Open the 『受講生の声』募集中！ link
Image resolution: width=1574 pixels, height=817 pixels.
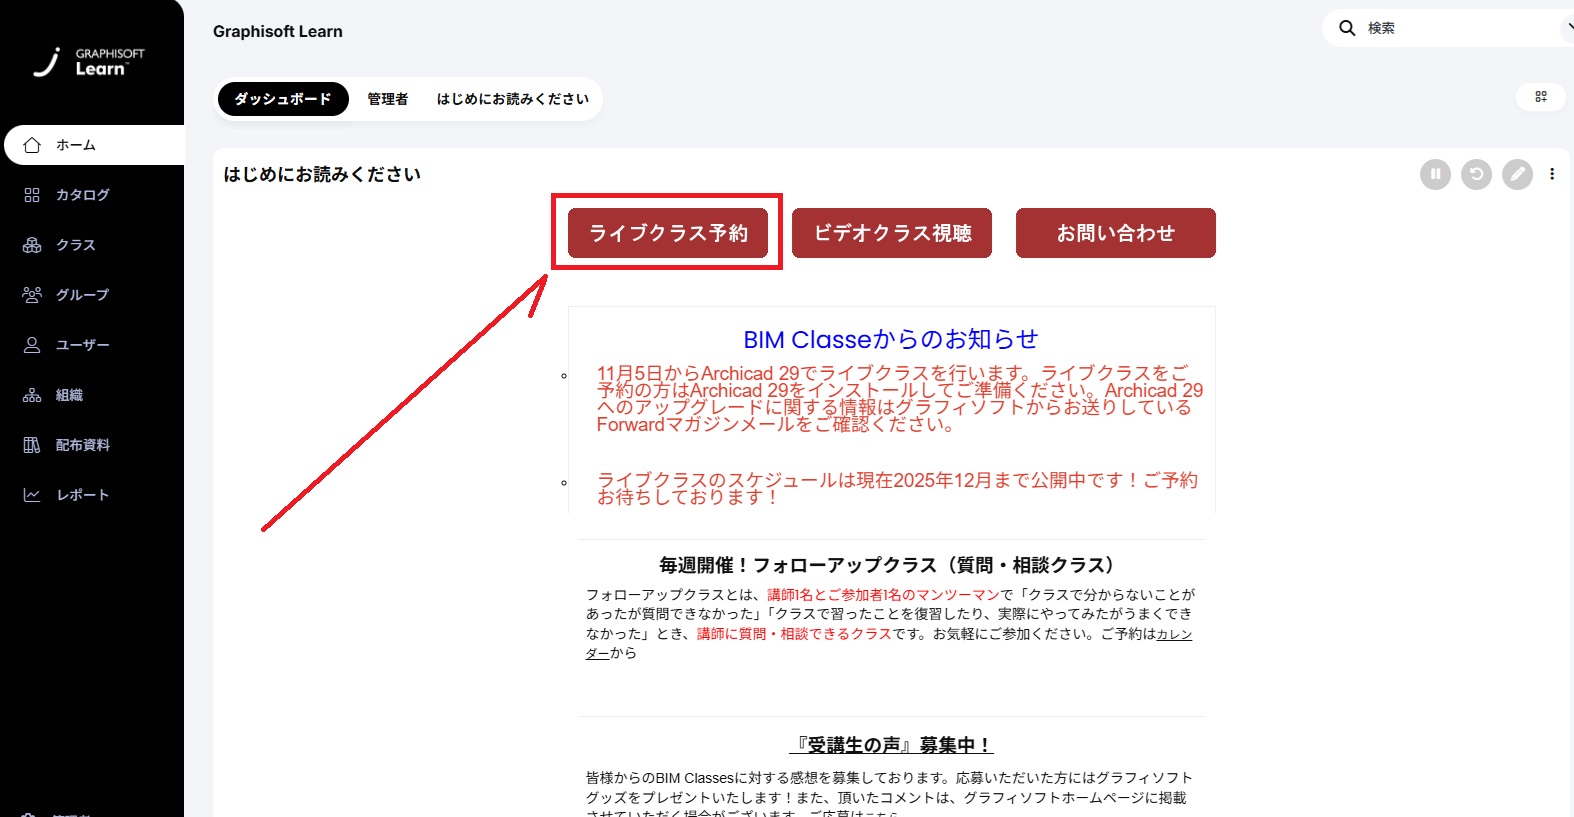[x=891, y=745]
